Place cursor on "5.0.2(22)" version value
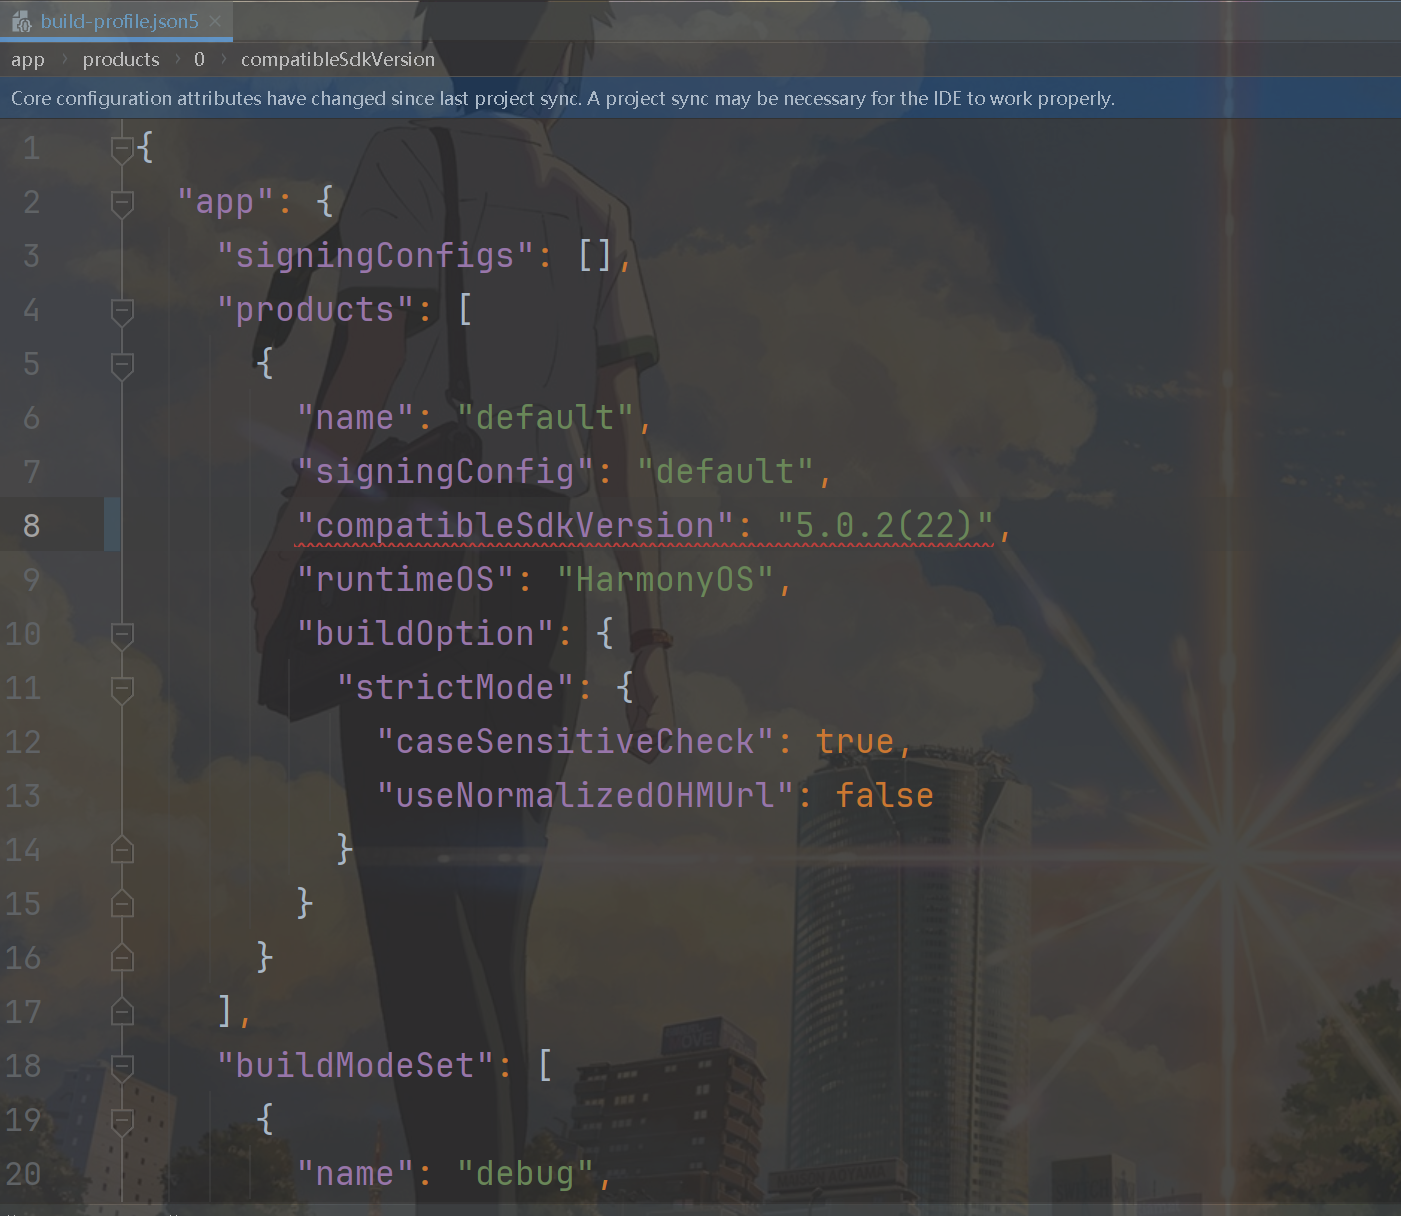Screen dimensions: 1401x1216 click(885, 526)
